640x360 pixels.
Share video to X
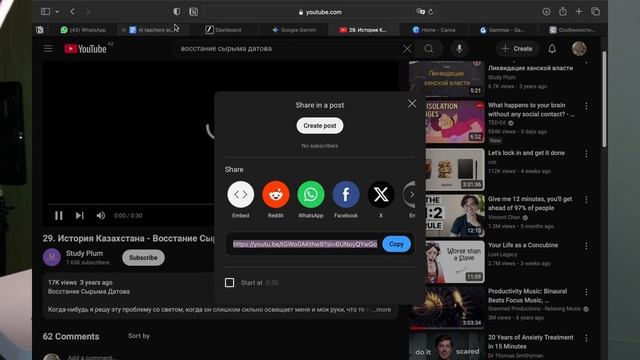pyautogui.click(x=381, y=195)
